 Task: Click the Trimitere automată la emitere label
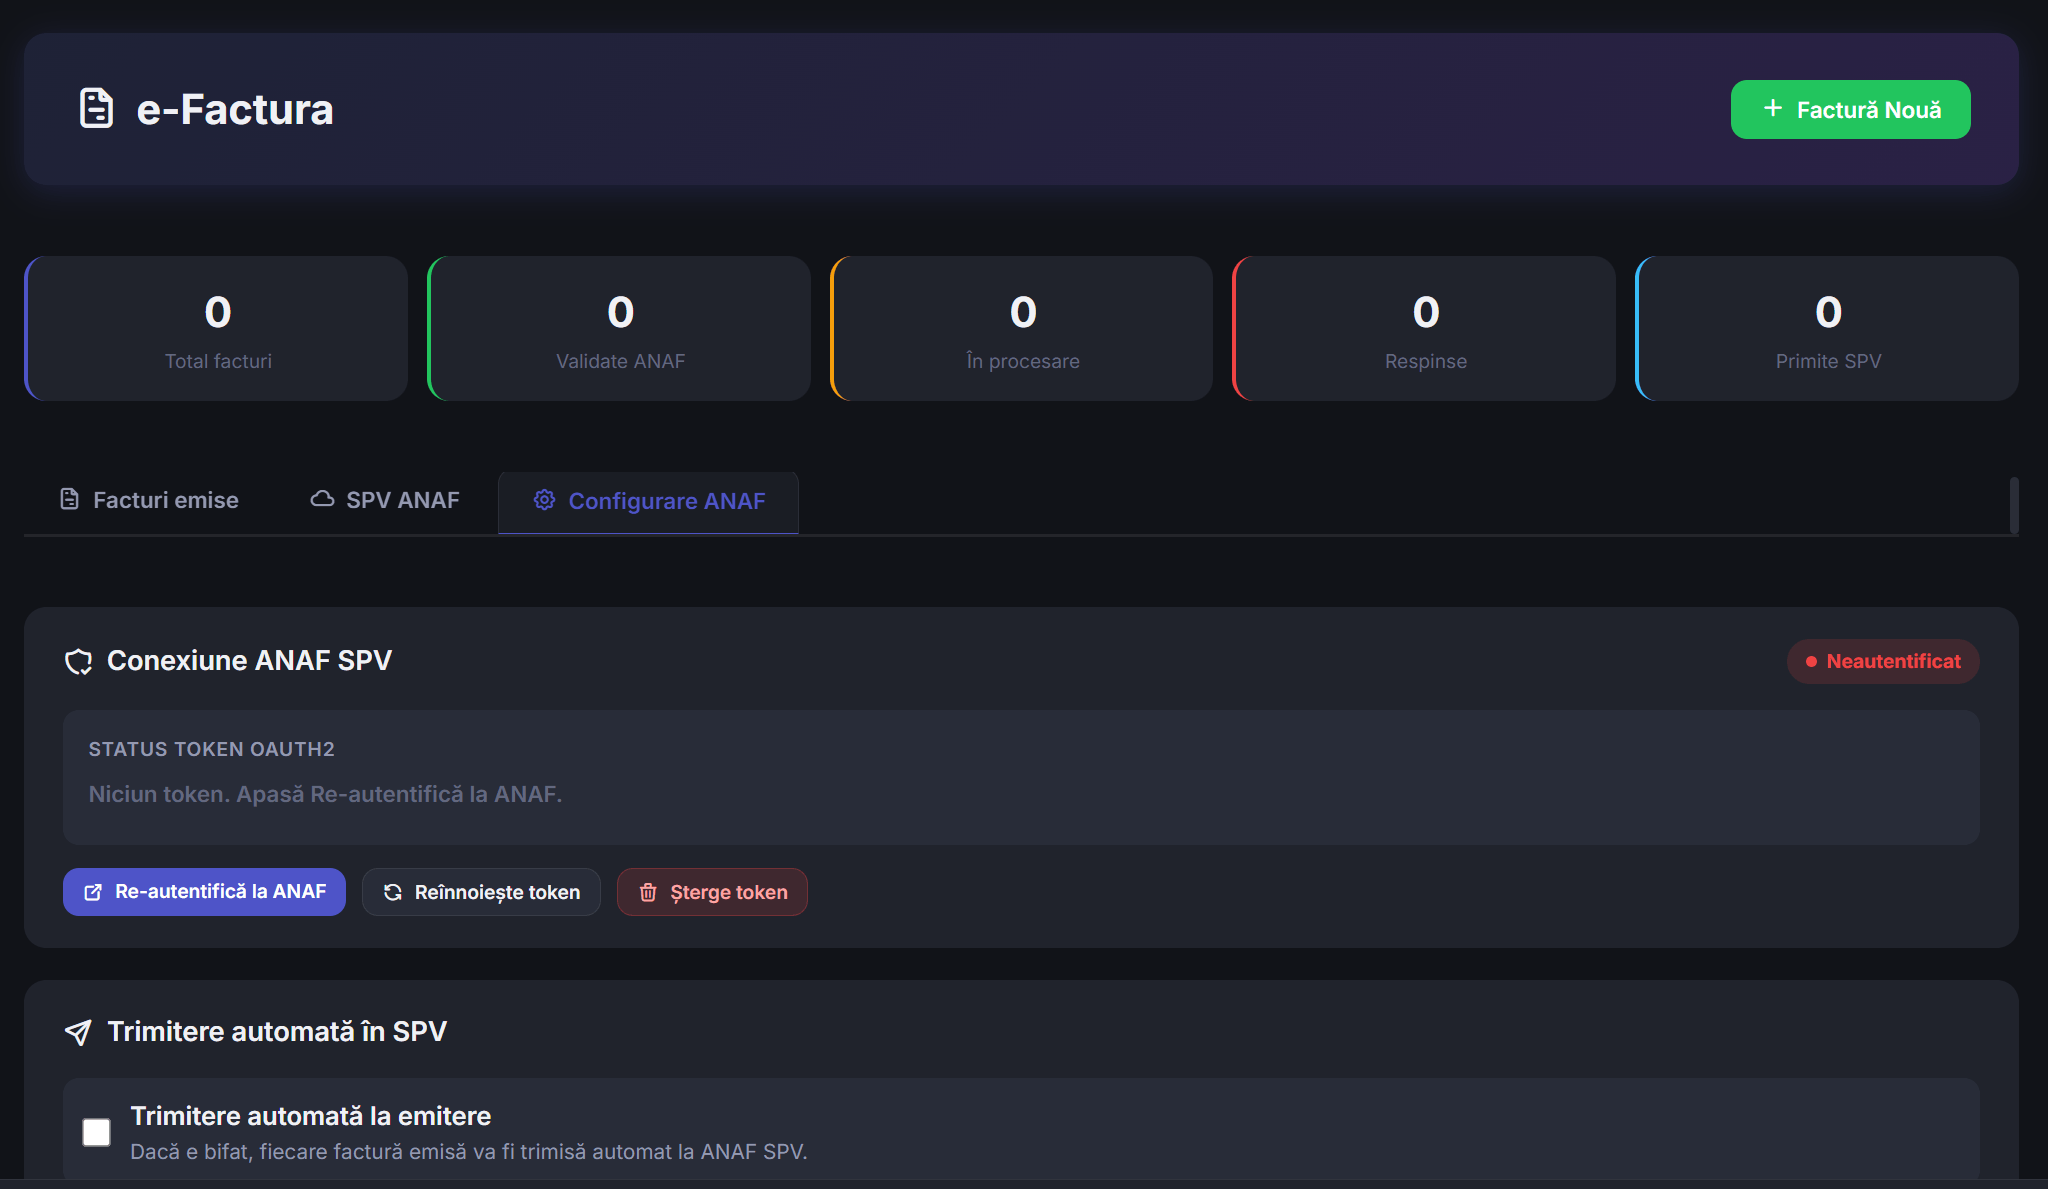(311, 1116)
